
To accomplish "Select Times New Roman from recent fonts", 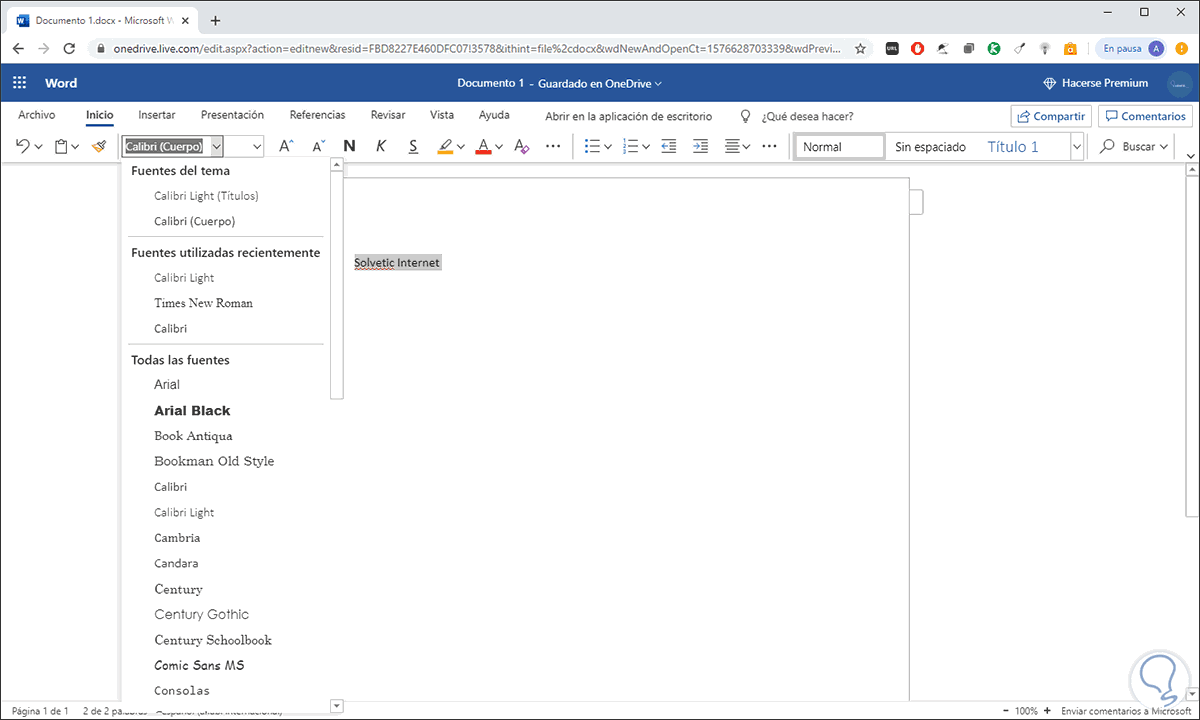I will pos(204,303).
